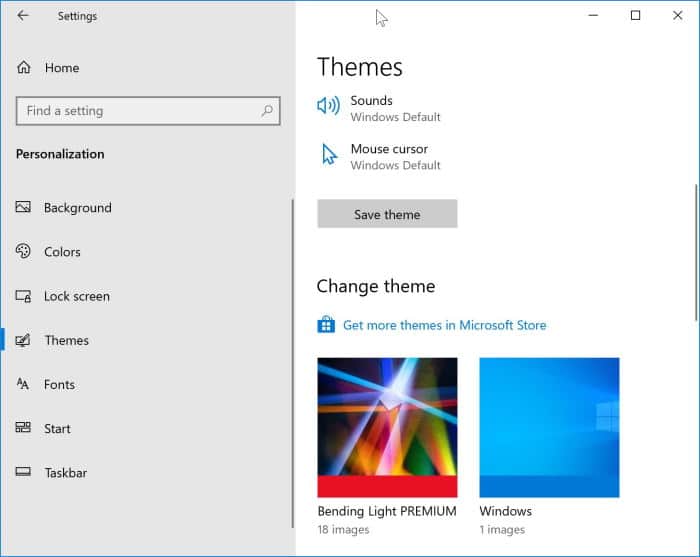Screen dimensions: 700x557
Task: Select the Lock screen icon
Action: coord(23,296)
